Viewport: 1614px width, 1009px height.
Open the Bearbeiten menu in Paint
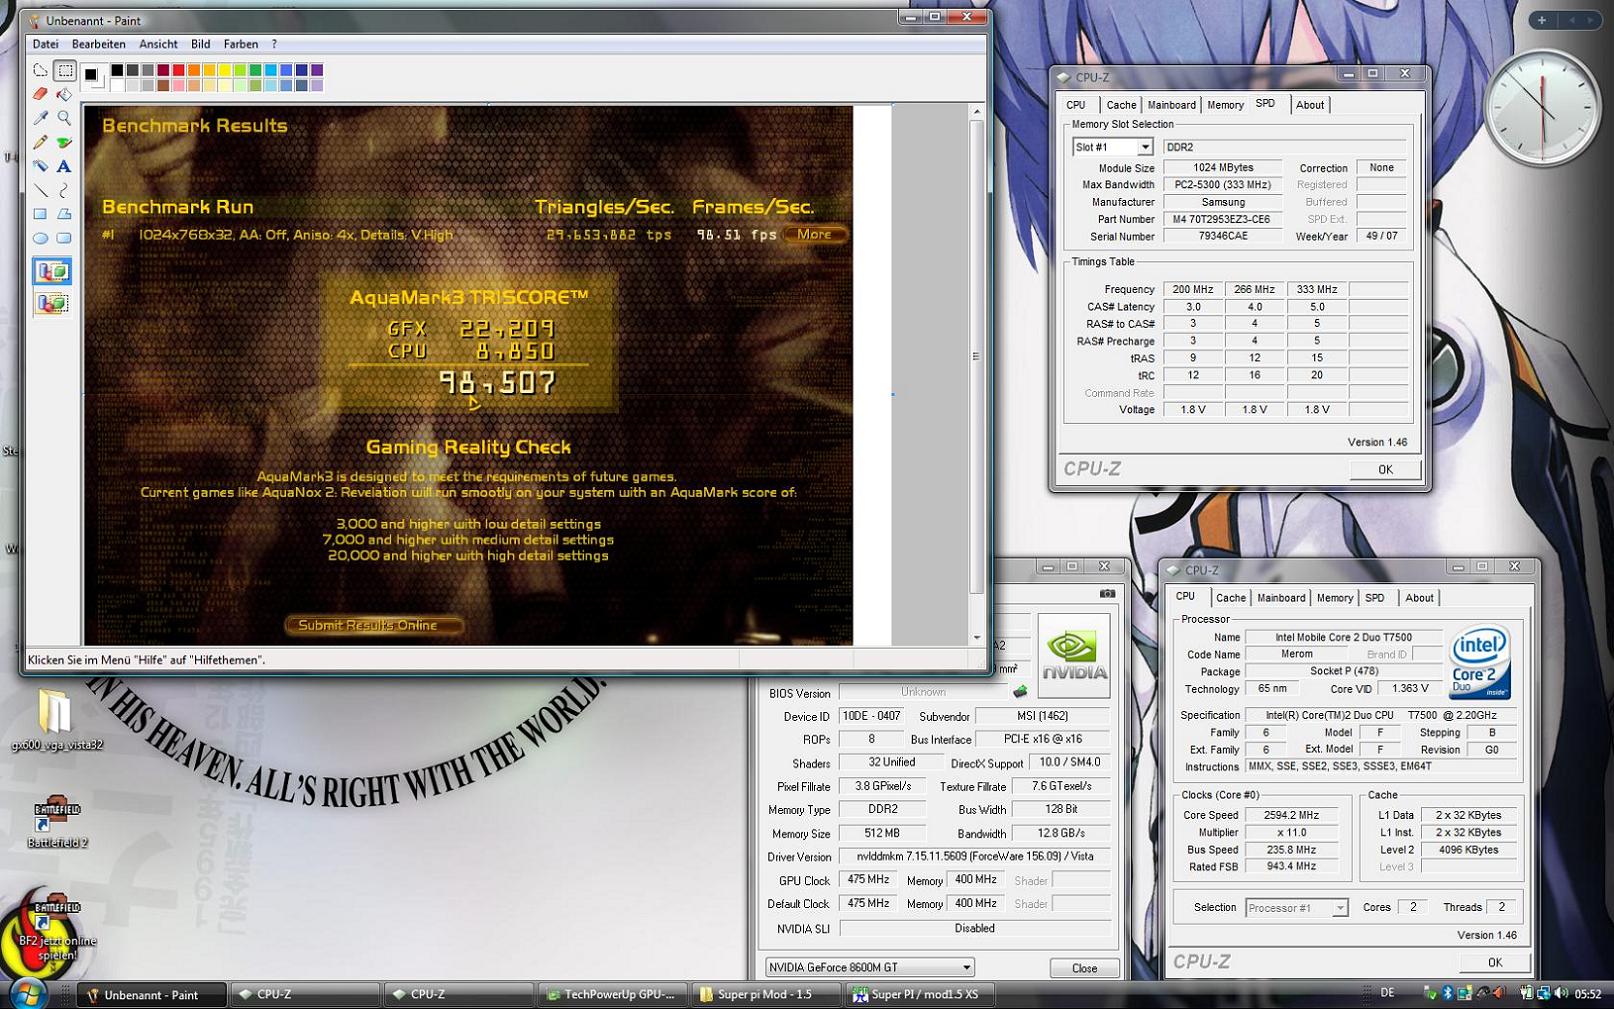pos(98,44)
